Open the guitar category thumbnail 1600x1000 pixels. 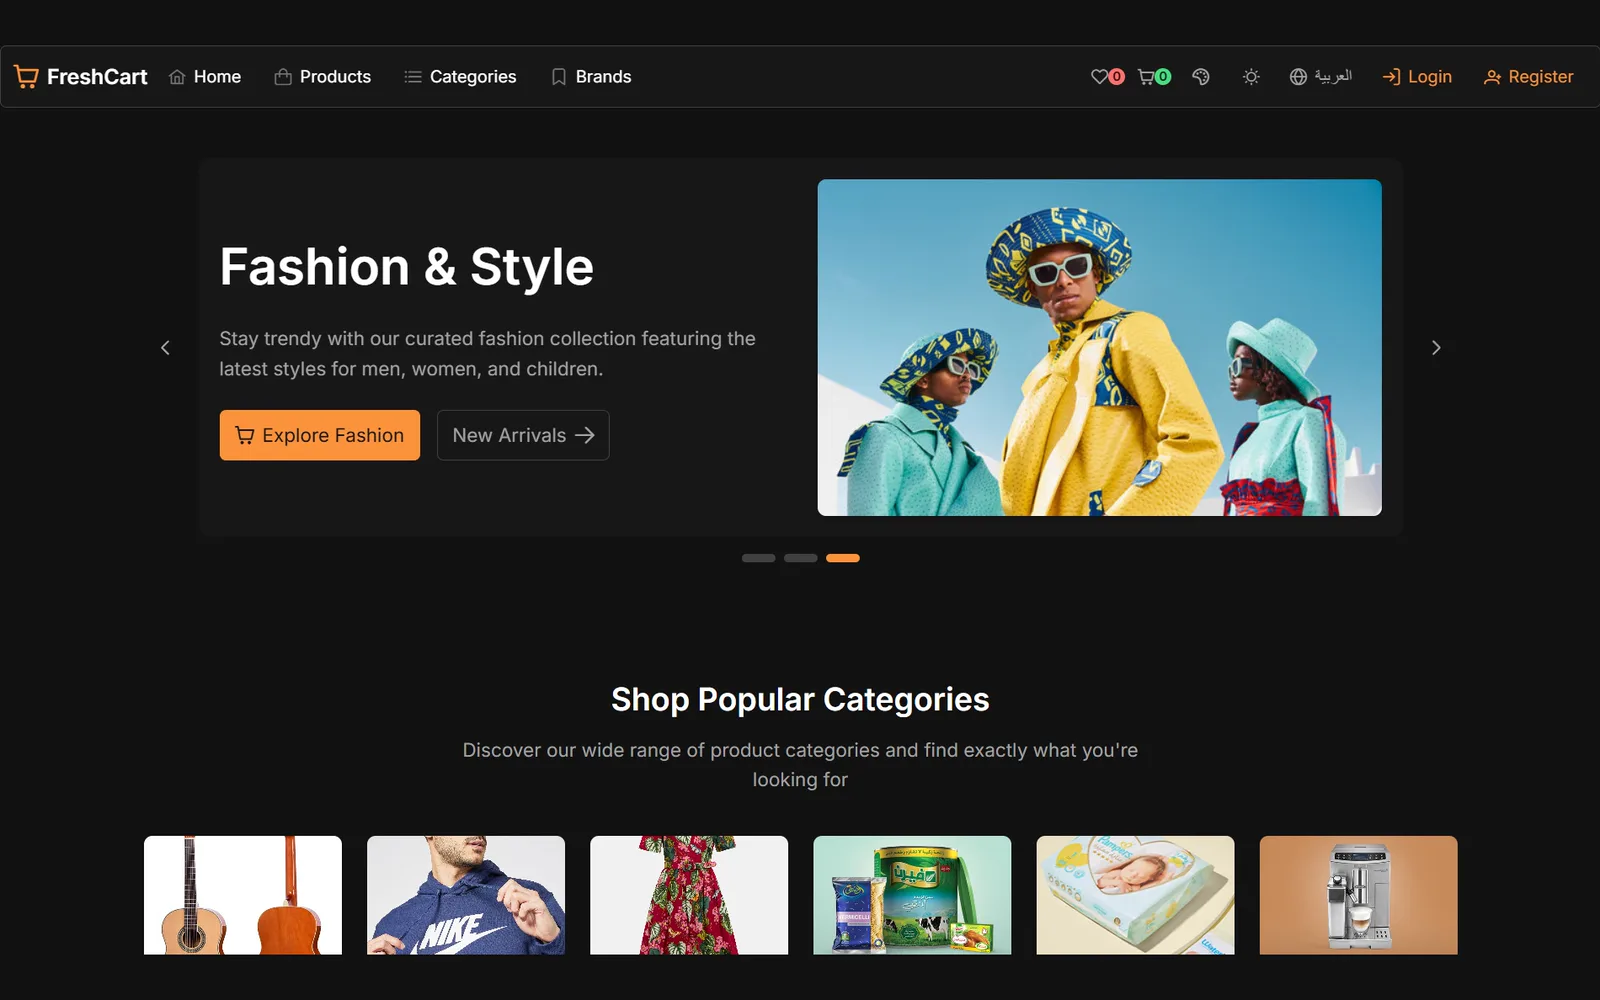tap(243, 895)
